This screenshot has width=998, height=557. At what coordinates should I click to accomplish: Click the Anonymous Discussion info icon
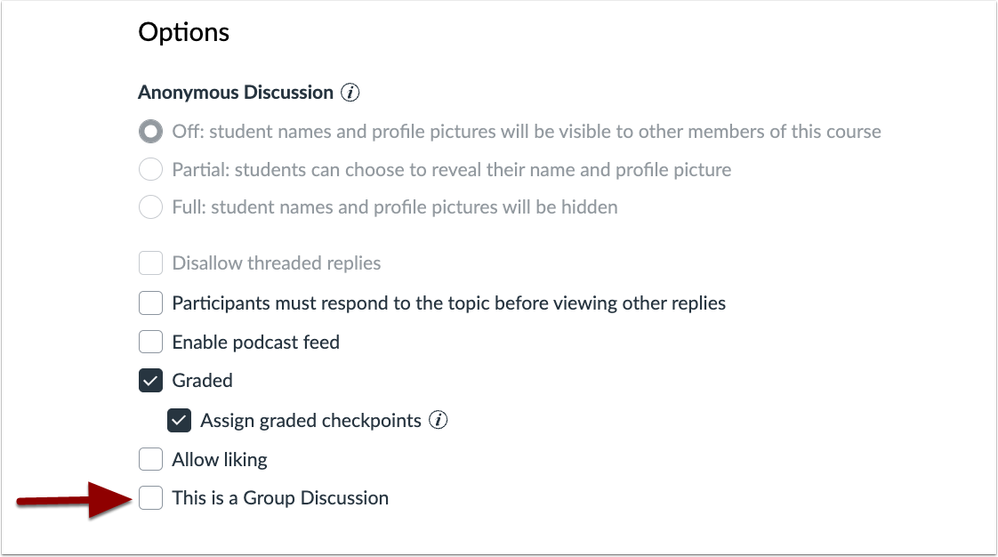pos(350,93)
